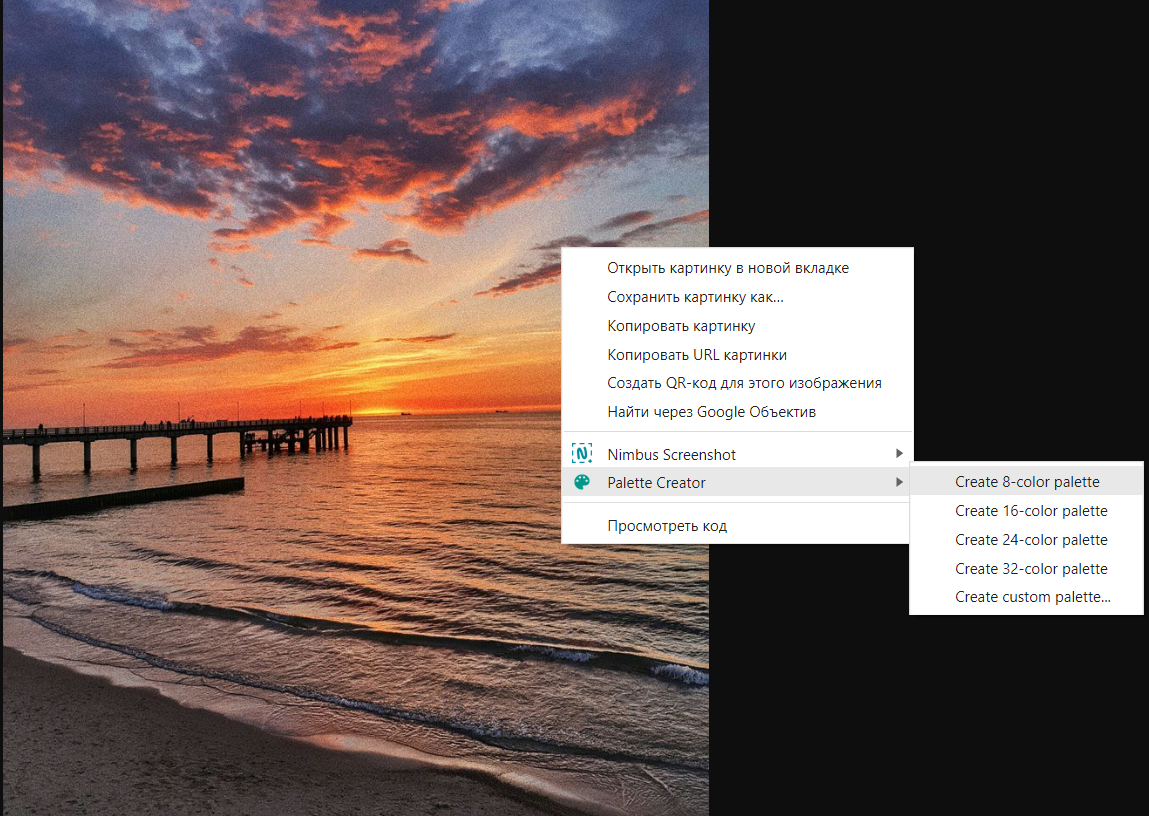This screenshot has height=816, width=1149.
Task: Expand the Nimbus Screenshot submenu arrow
Action: 900,454
